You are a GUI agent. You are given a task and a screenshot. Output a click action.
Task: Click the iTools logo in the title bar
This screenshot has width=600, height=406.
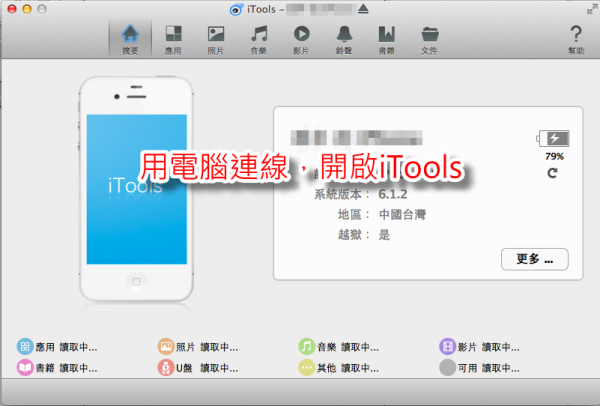[236, 10]
